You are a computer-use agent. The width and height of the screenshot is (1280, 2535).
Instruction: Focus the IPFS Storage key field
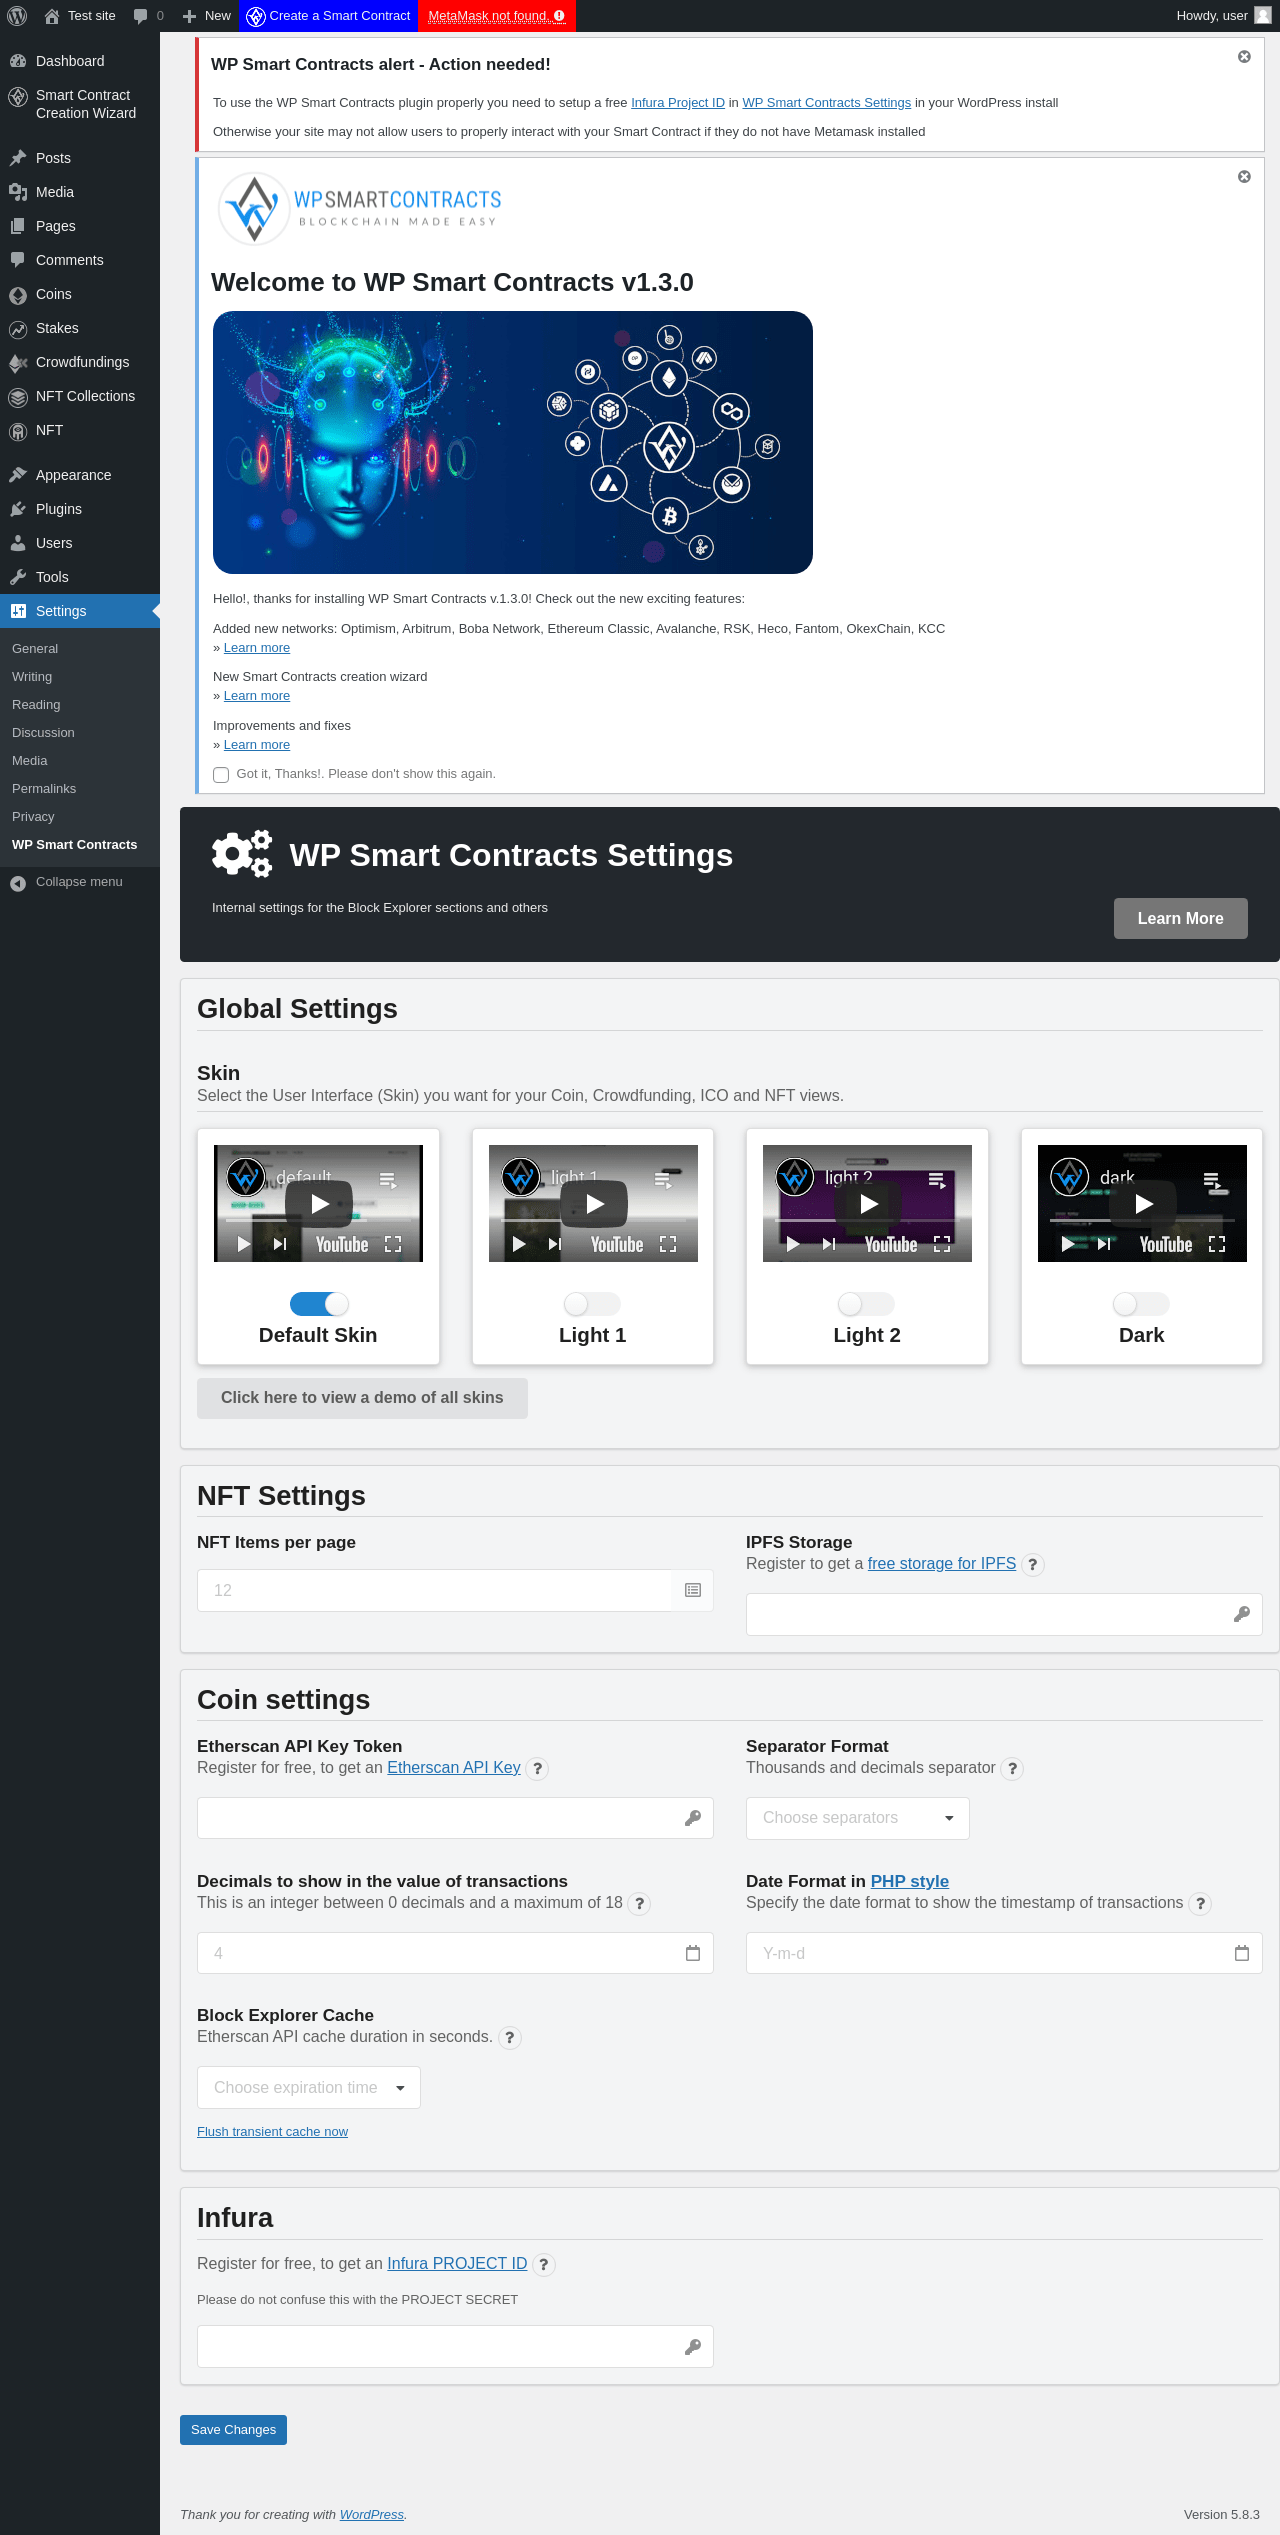[1004, 1614]
